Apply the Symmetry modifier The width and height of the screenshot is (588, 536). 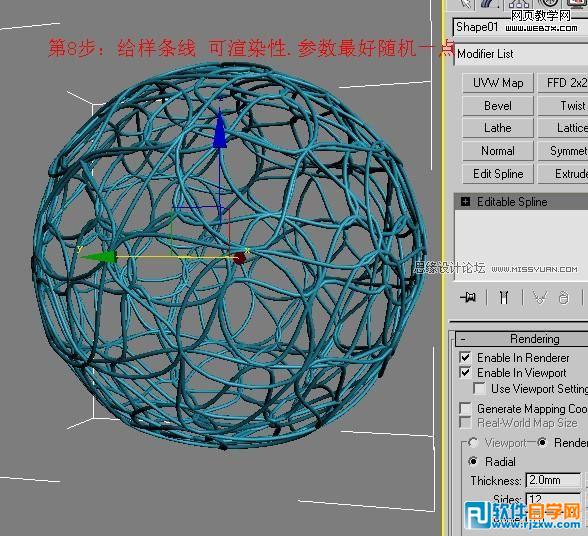tap(563, 151)
